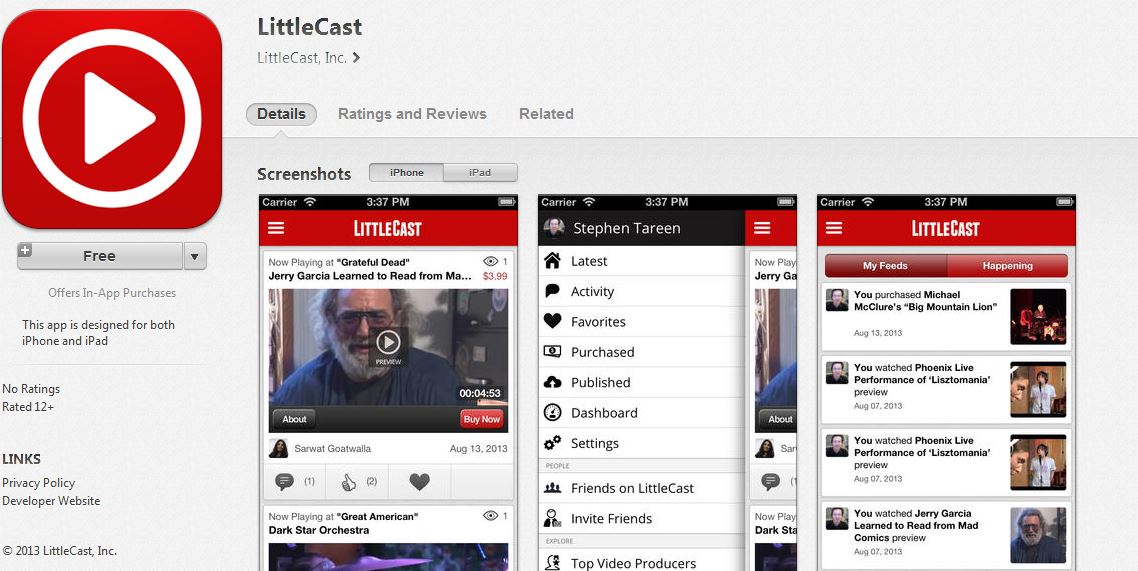Open the Details tab
Screen dimensions: 1138x571
click(282, 114)
